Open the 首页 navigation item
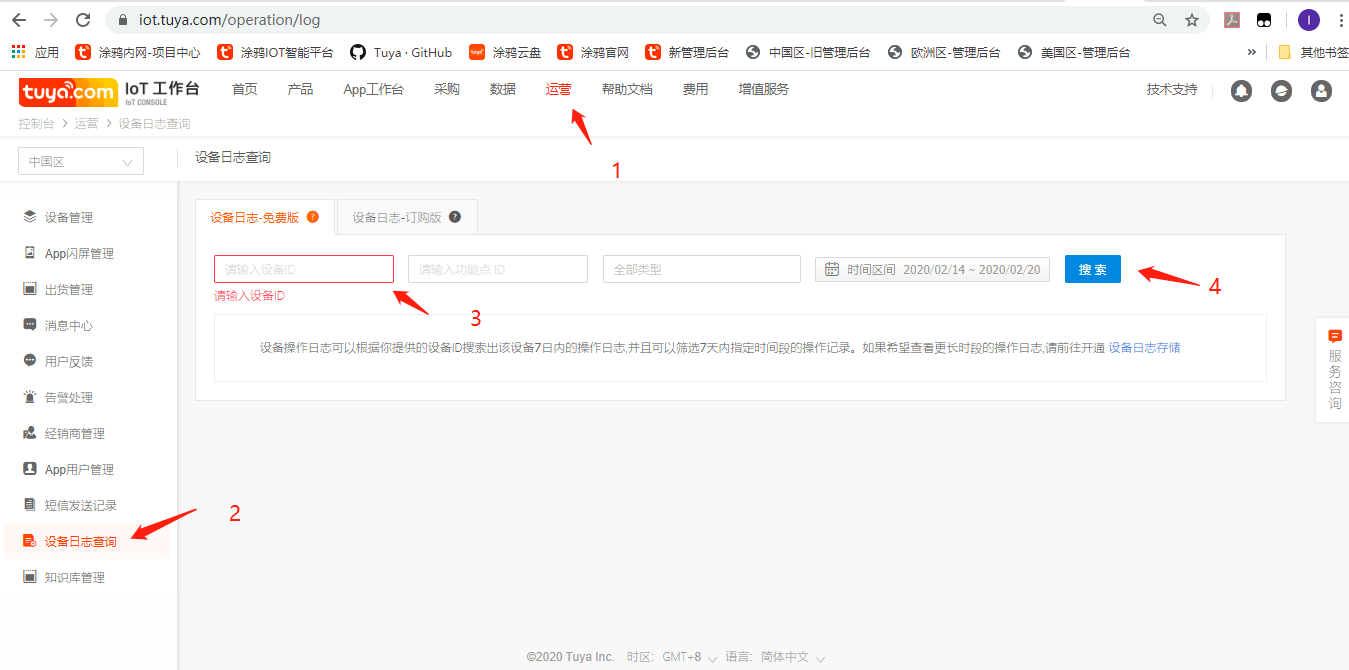 click(245, 89)
